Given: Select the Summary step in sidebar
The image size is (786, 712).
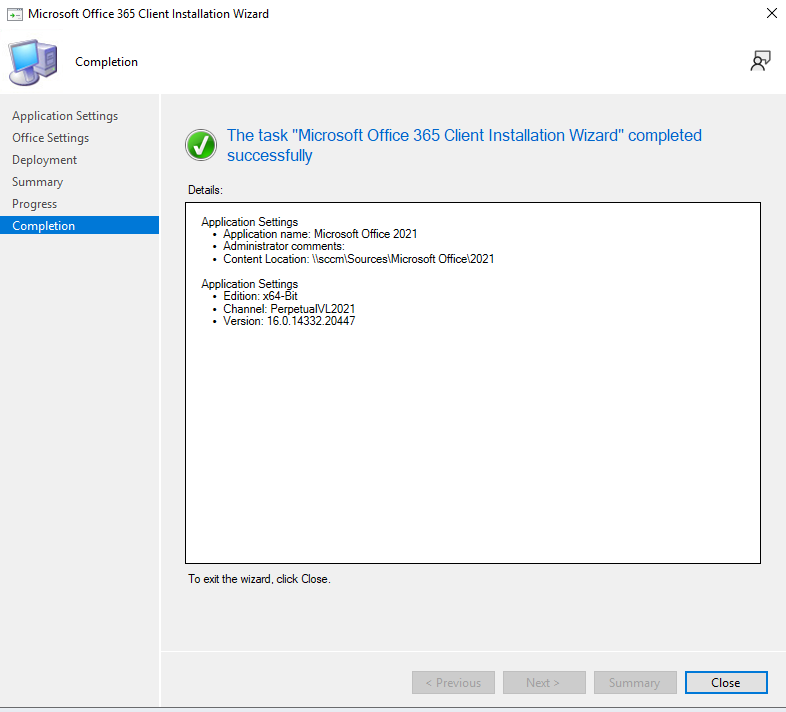Looking at the screenshot, I should (x=38, y=182).
